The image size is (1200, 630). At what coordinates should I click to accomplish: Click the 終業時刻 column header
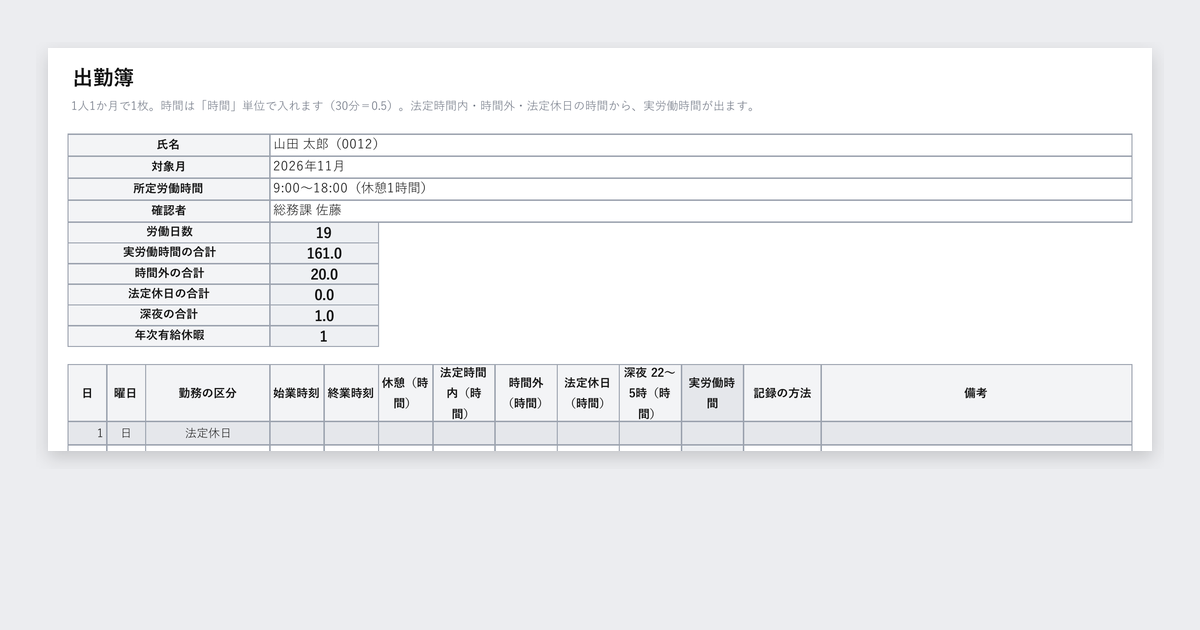pyautogui.click(x=351, y=393)
